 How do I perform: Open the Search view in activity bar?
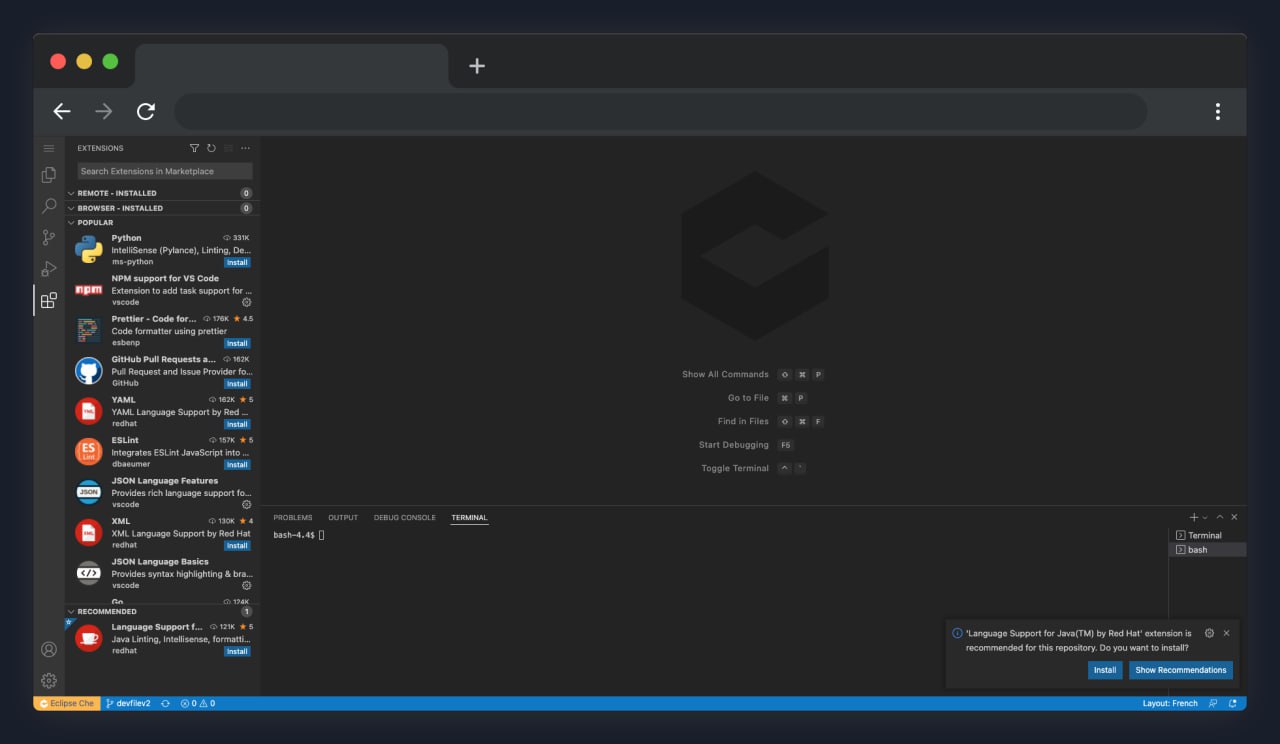pyautogui.click(x=48, y=206)
